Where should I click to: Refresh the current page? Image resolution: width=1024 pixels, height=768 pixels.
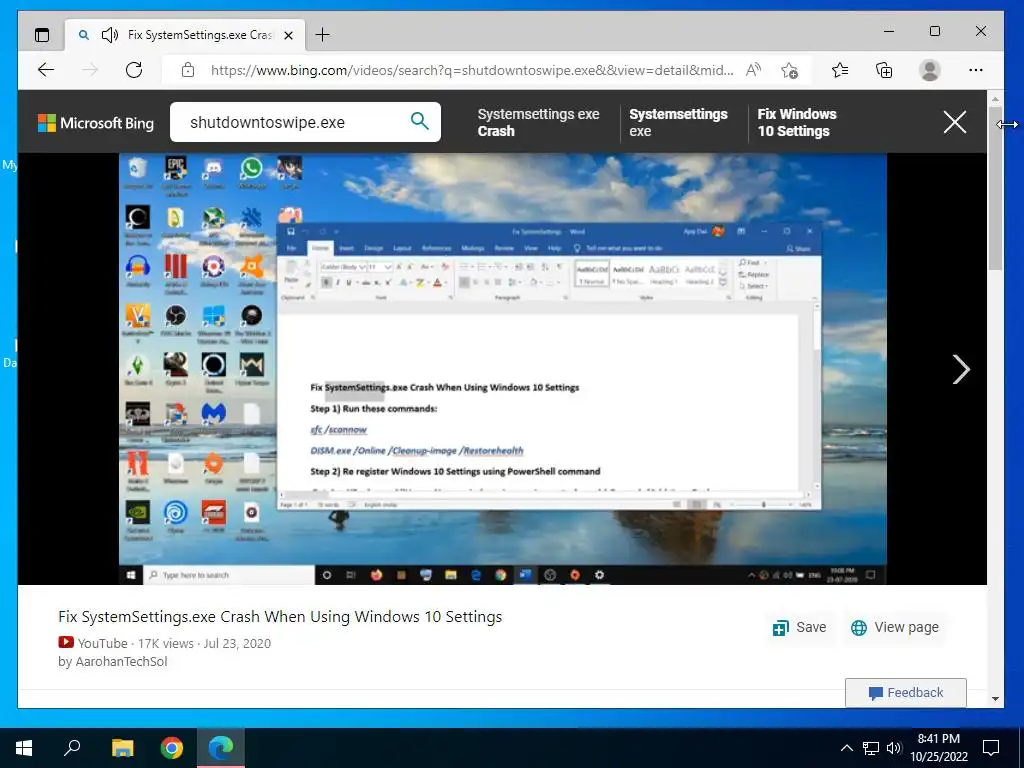click(134, 70)
